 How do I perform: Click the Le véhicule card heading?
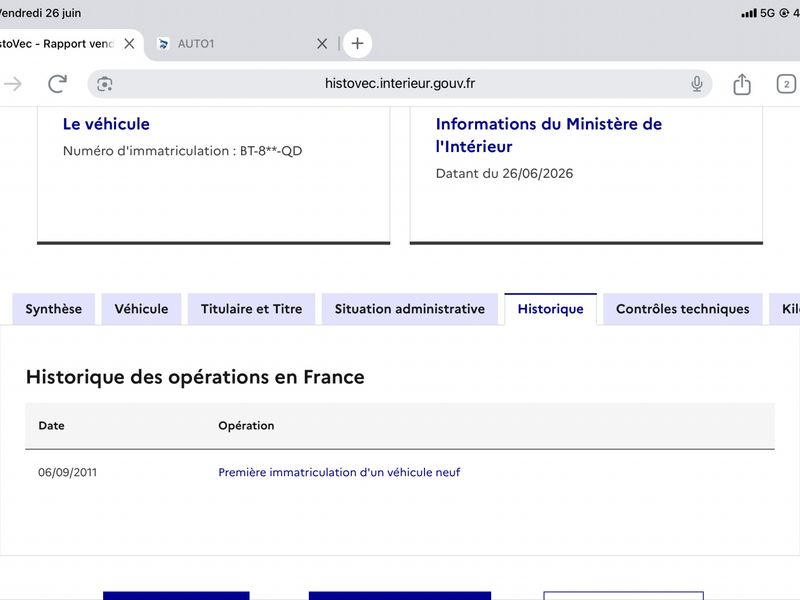point(106,124)
